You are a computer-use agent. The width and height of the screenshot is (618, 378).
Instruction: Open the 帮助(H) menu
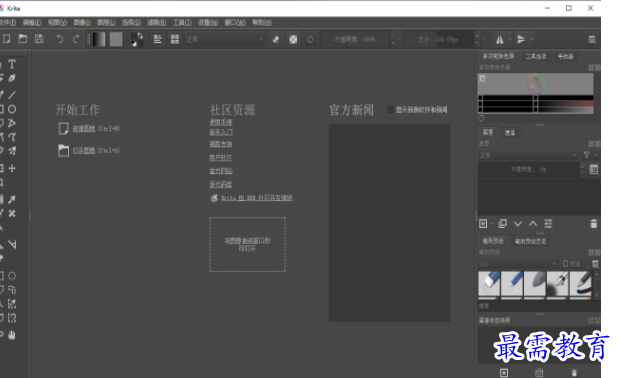pyautogui.click(x=262, y=22)
